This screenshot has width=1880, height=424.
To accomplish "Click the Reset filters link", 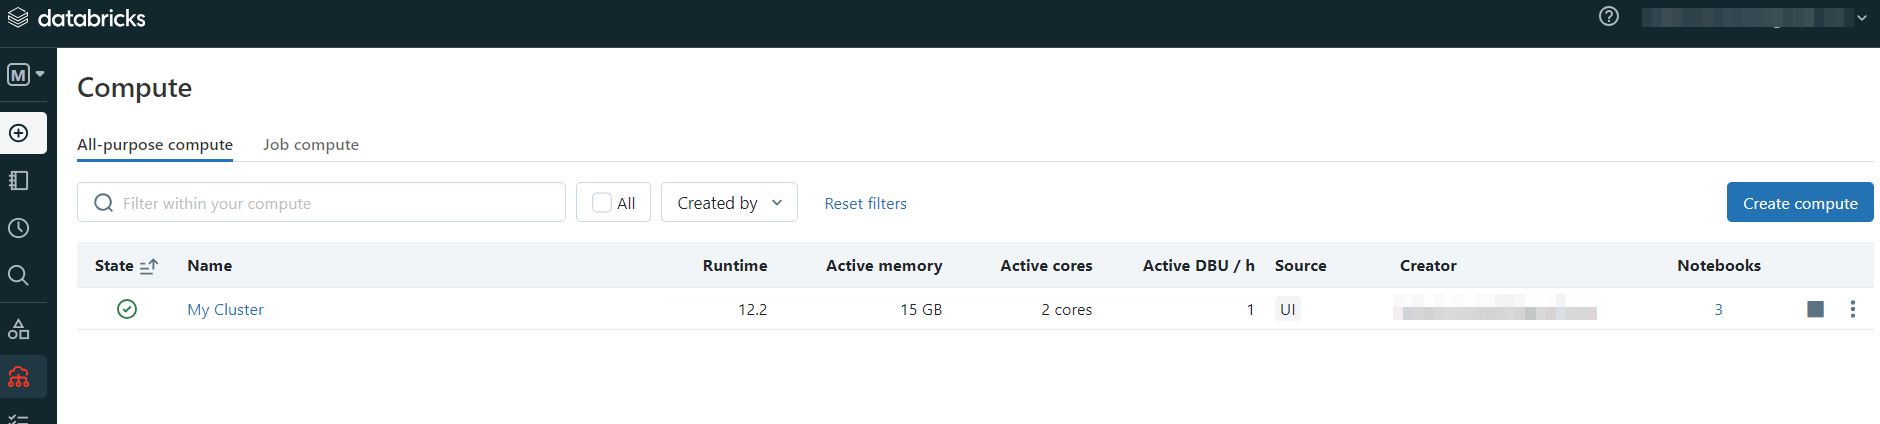I will (x=865, y=204).
